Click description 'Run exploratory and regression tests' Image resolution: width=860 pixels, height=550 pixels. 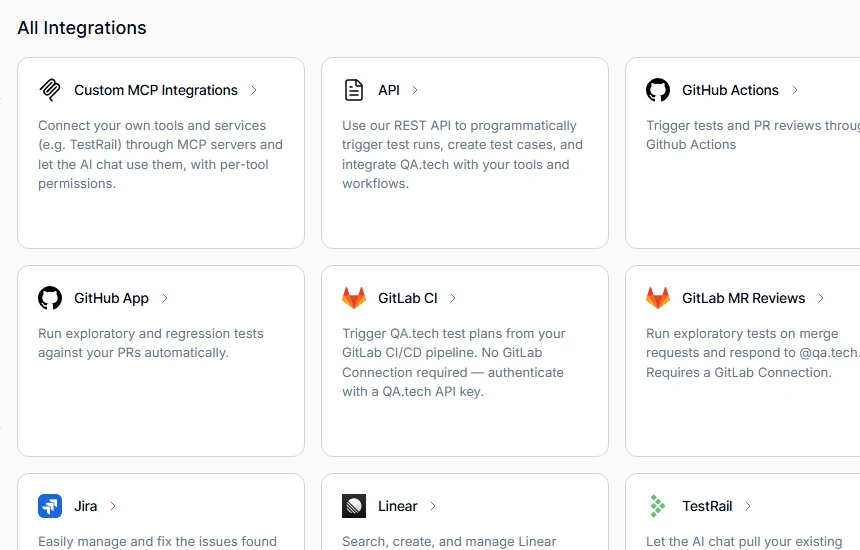click(x=151, y=333)
